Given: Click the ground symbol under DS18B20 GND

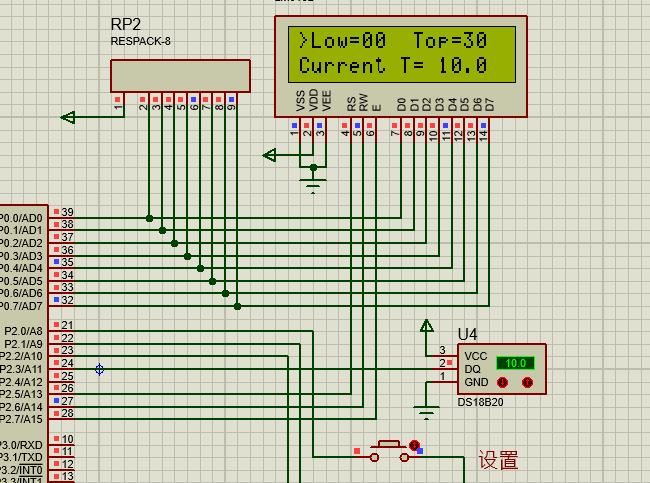Looking at the screenshot, I should click(x=426, y=413).
